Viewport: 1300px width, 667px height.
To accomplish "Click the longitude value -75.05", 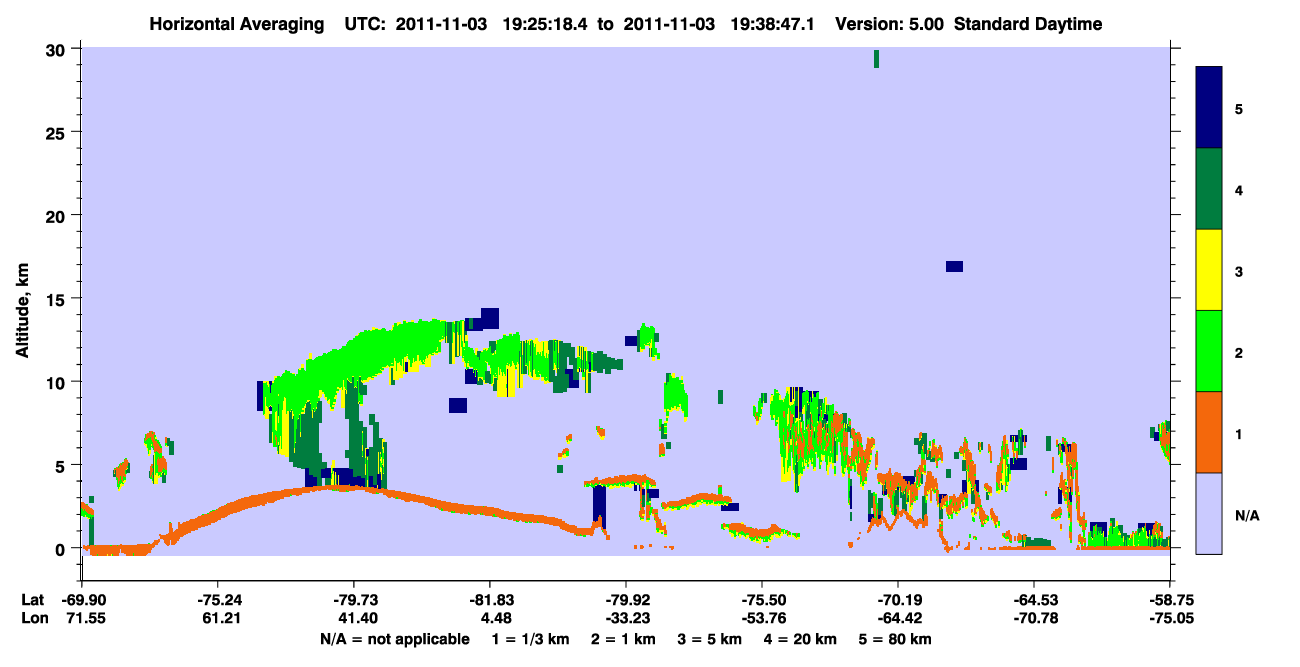I will coord(1169,618).
